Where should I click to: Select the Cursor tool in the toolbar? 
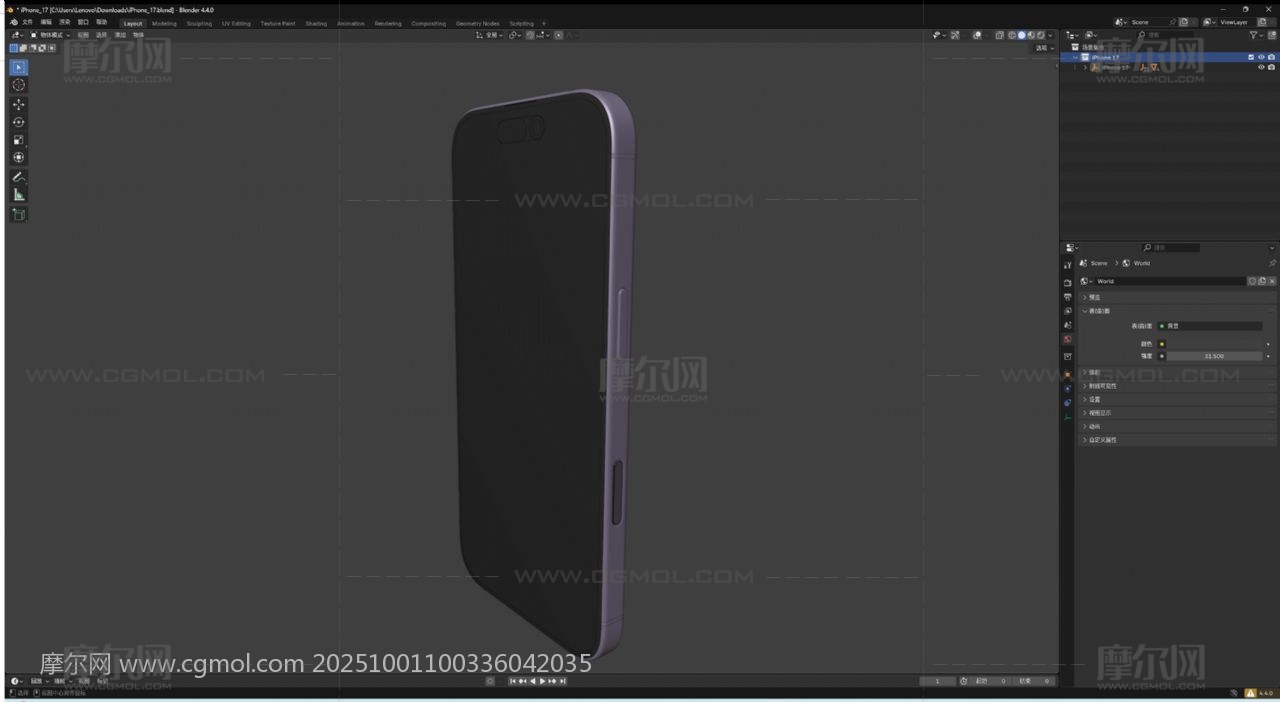point(19,85)
